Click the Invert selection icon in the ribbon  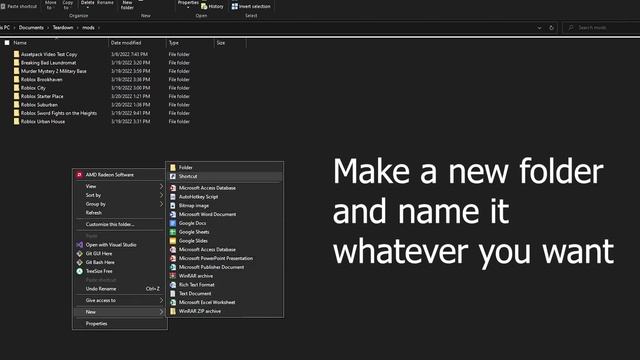[235, 6]
